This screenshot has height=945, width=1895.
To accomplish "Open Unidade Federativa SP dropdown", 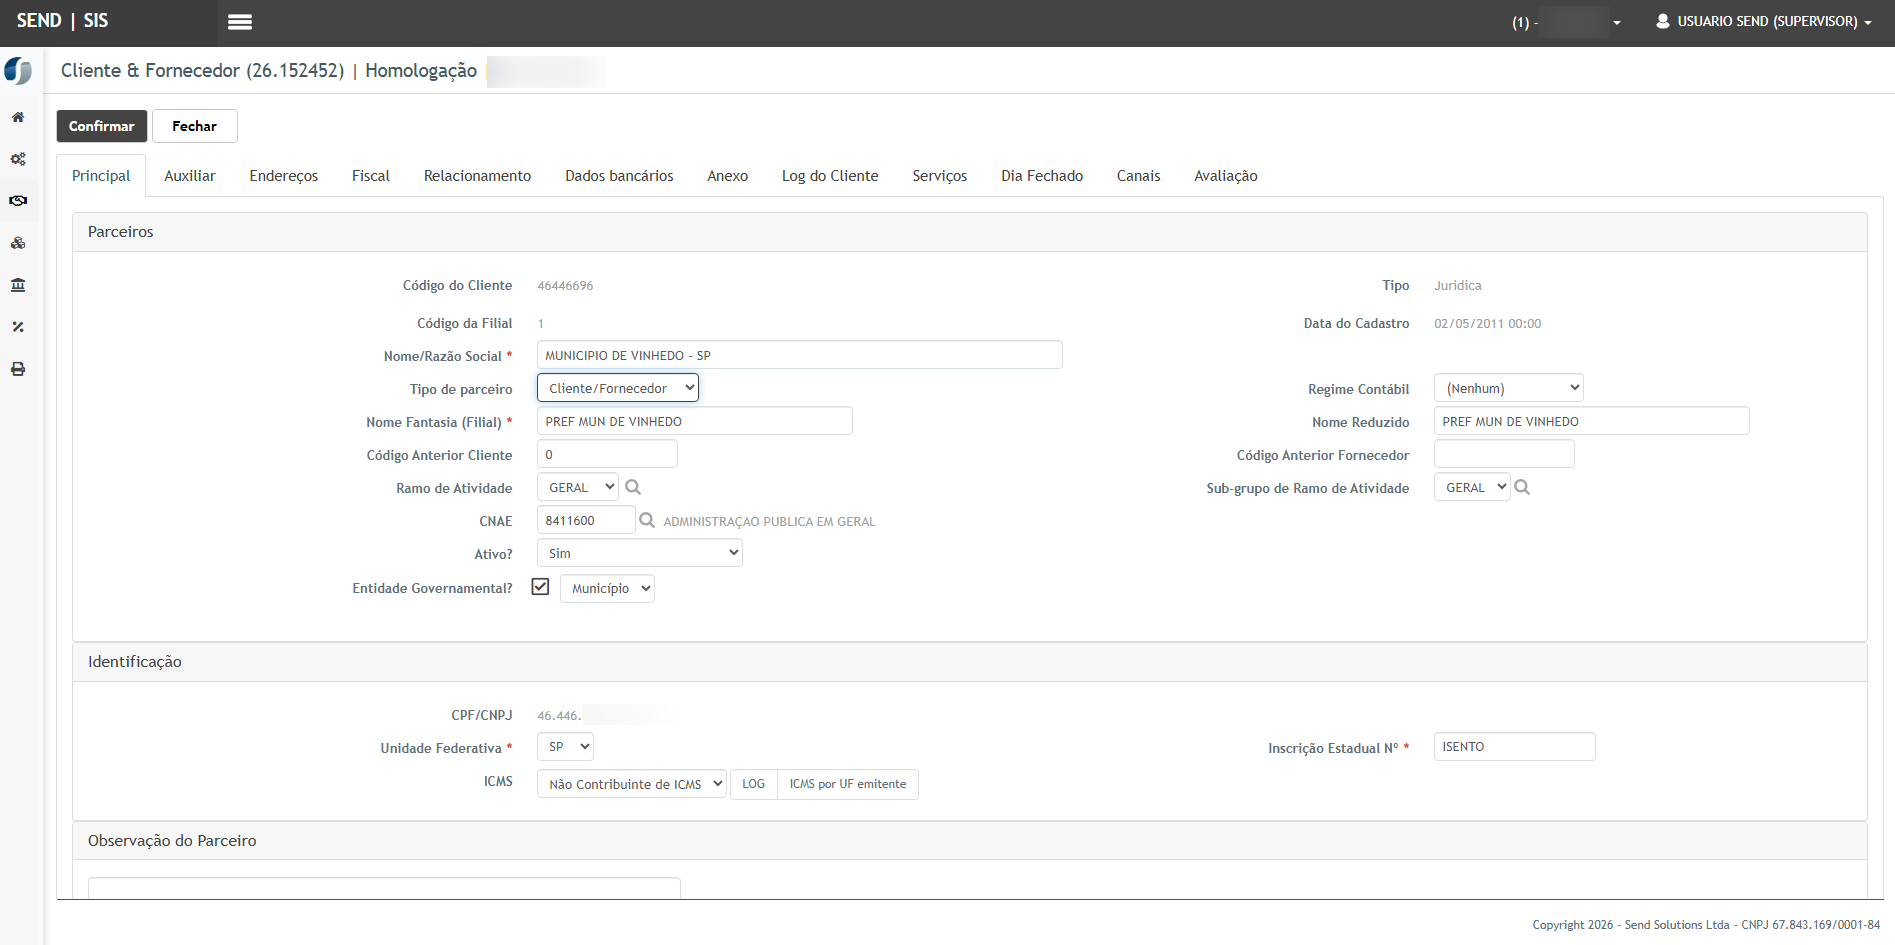I will coord(565,747).
